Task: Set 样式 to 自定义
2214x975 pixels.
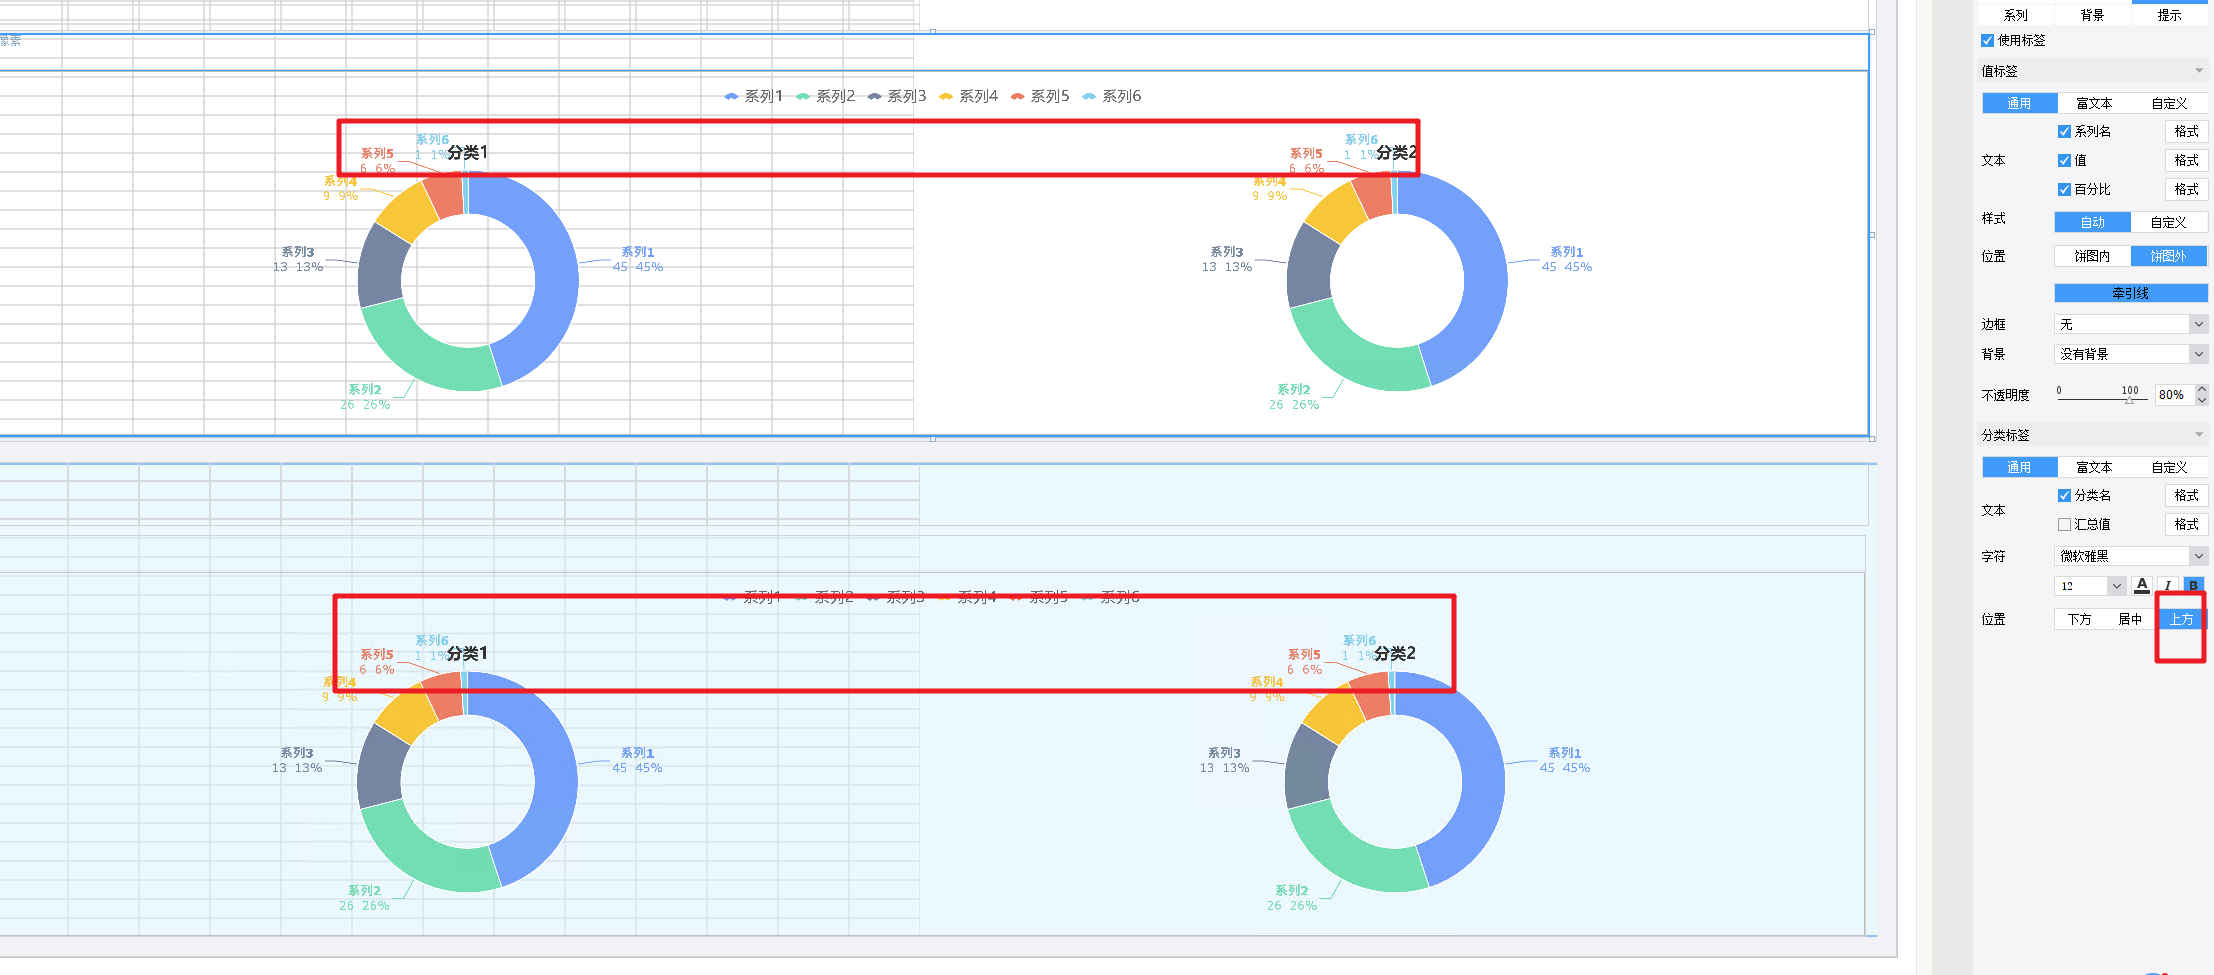Action: coord(2169,222)
